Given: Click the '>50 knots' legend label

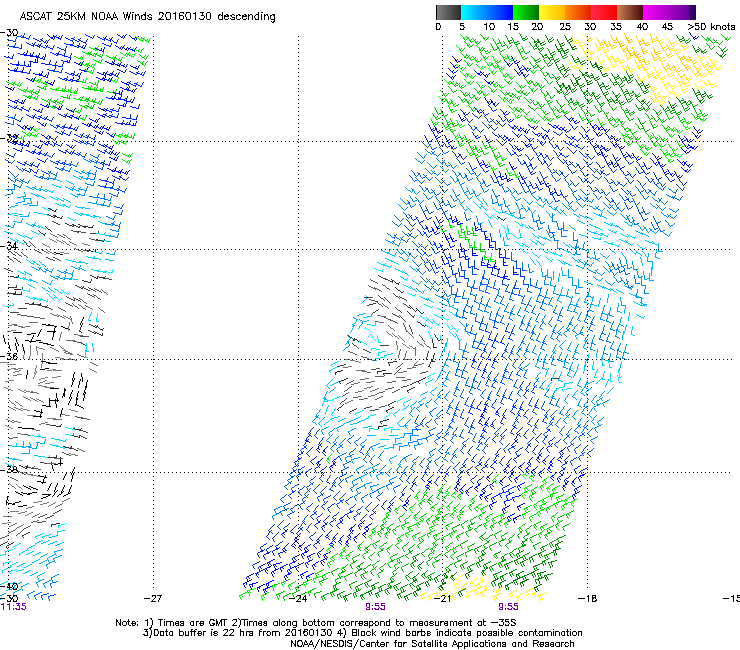Looking at the screenshot, I should [711, 27].
